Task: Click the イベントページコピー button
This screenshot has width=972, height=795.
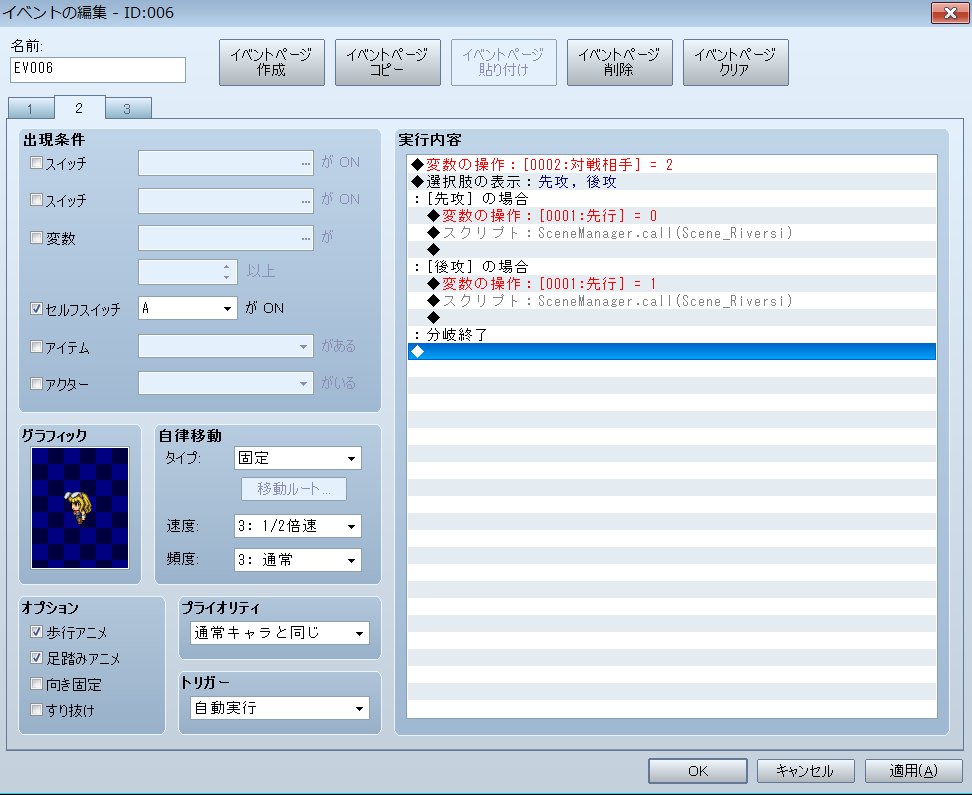Action: 388,62
